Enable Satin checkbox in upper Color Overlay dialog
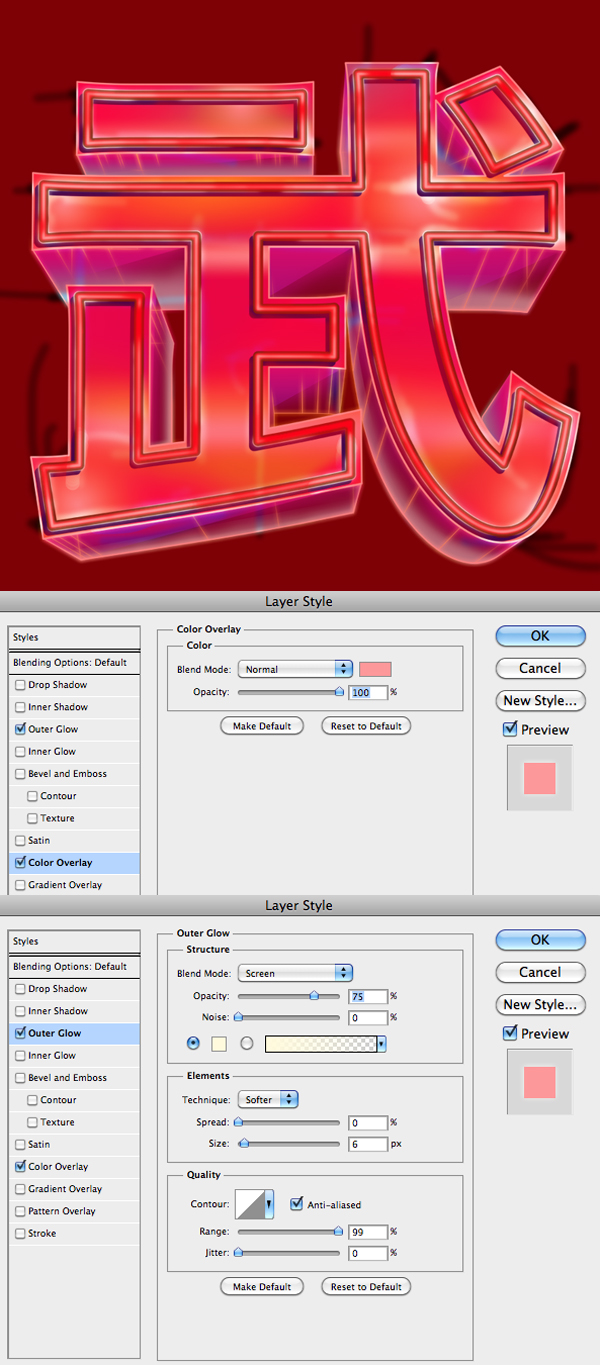600x1365 pixels. (20, 840)
